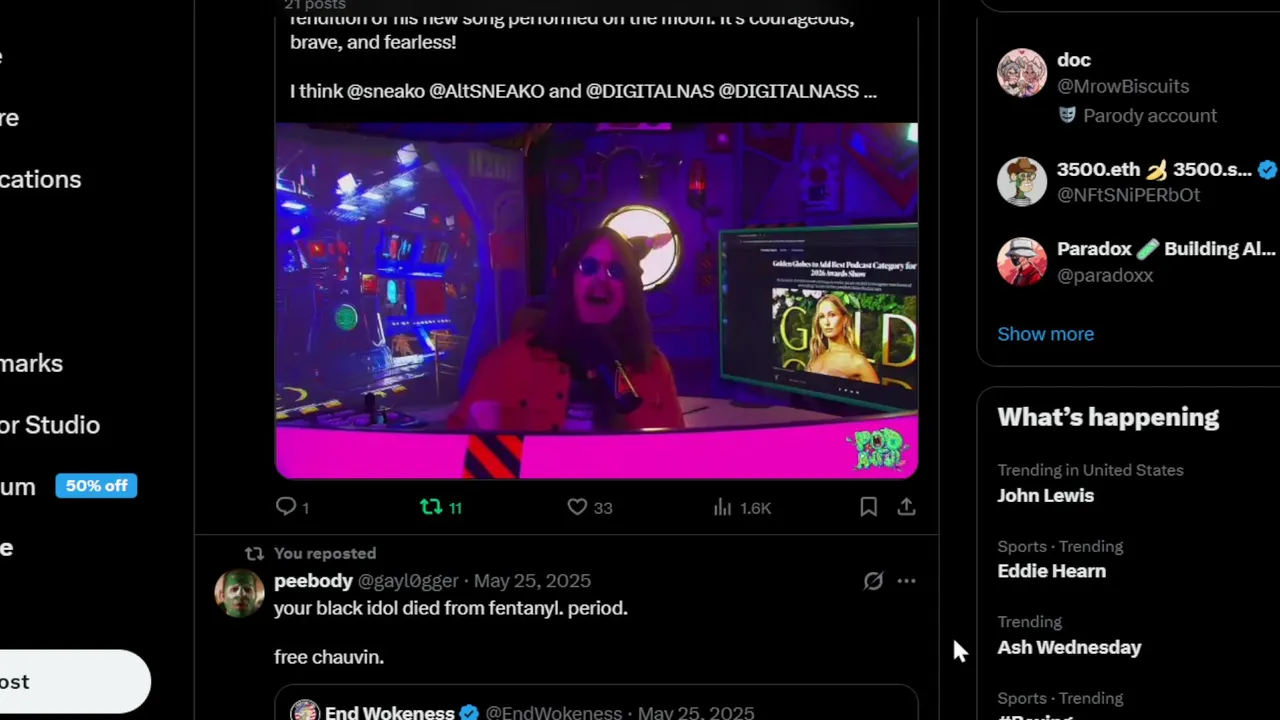The image size is (1280, 720).
Task: Open the three-dot menu on peebody post
Action: pyautogui.click(x=906, y=581)
